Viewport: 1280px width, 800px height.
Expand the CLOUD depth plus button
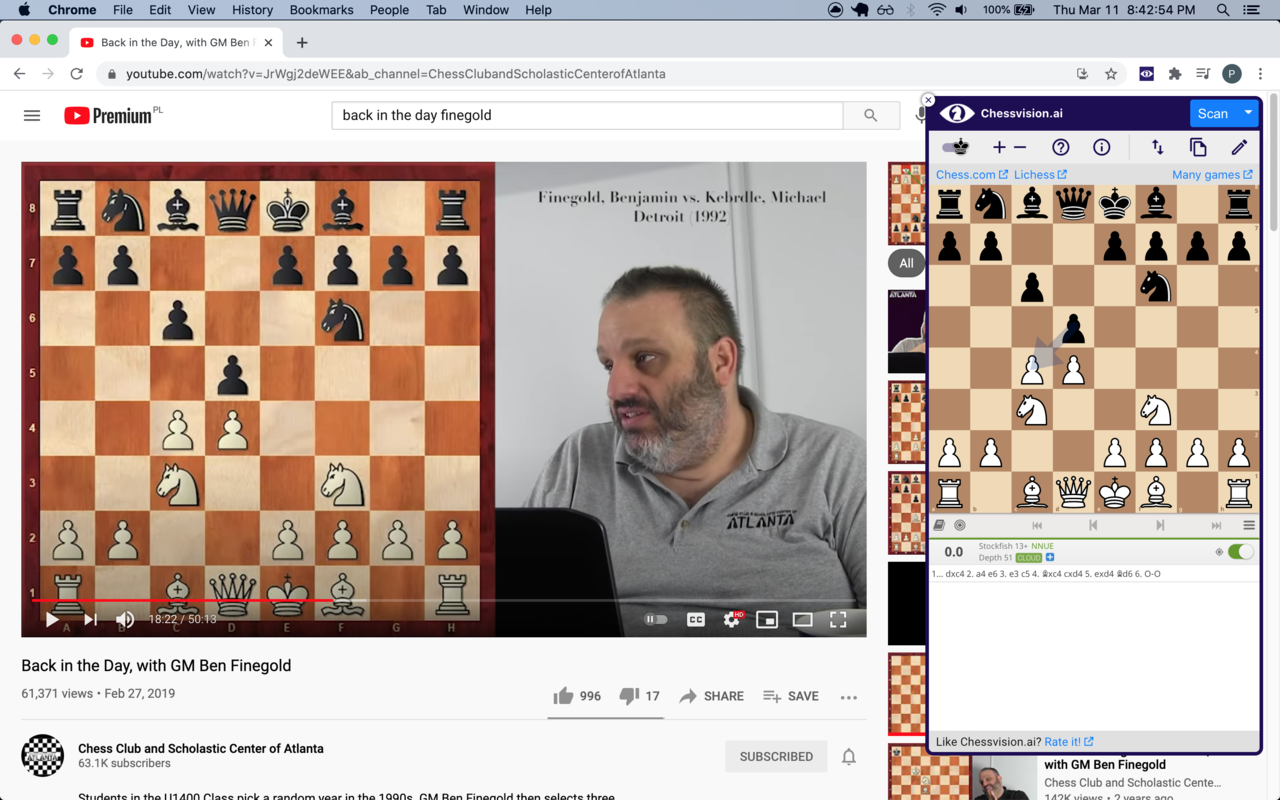(1049, 557)
